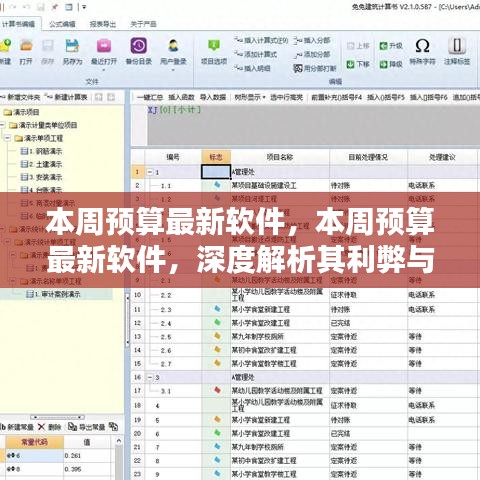Screen dimensions: 480x480
Task: Click the 标志 column header
Action: tap(216, 157)
